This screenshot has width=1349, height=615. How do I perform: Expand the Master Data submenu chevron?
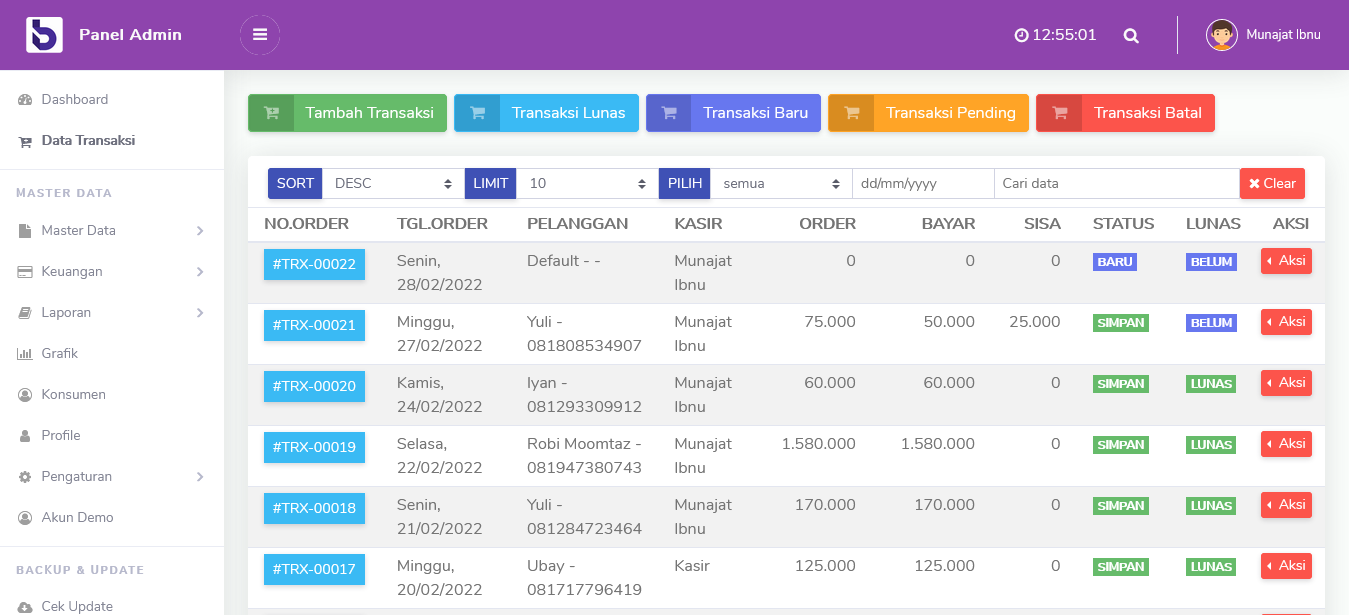pyautogui.click(x=200, y=231)
